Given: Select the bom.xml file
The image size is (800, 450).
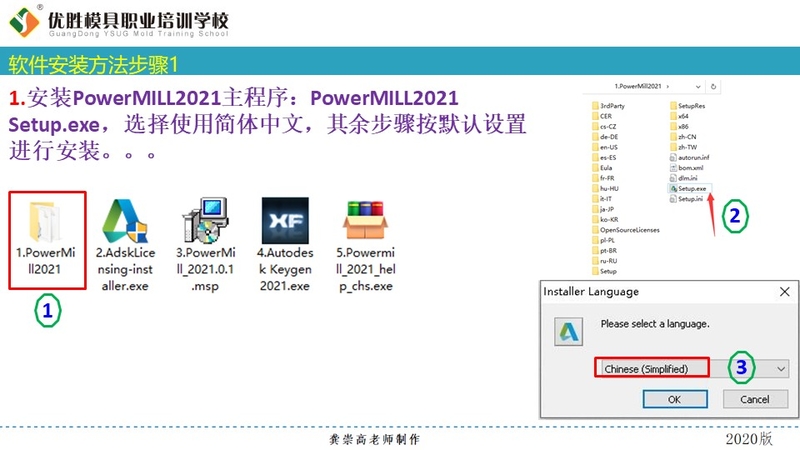Looking at the screenshot, I should point(692,167).
